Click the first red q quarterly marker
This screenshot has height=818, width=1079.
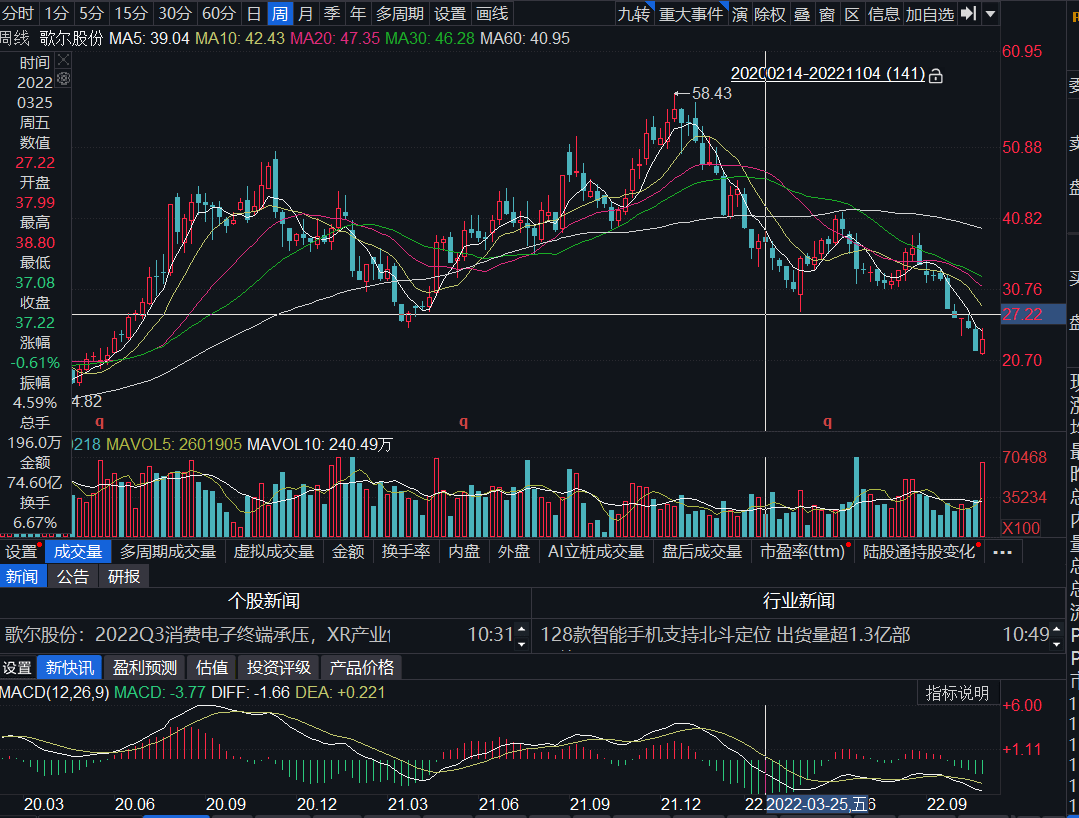[x=100, y=422]
